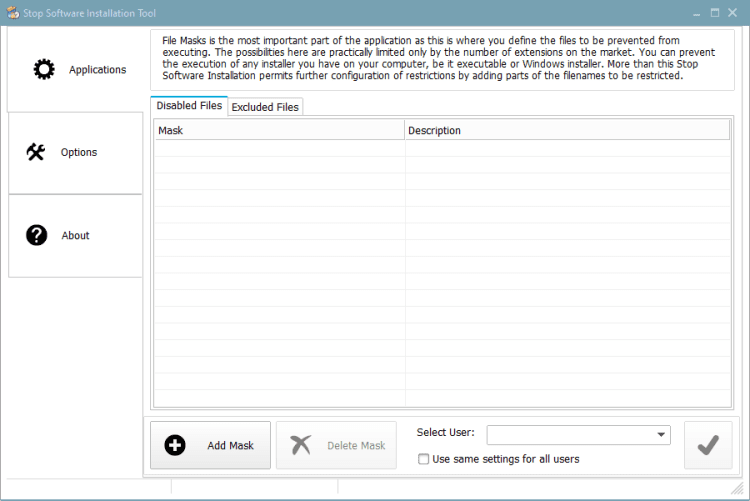Click the Add Mask button label
Screen dimensions: 750x501
[x=231, y=445]
